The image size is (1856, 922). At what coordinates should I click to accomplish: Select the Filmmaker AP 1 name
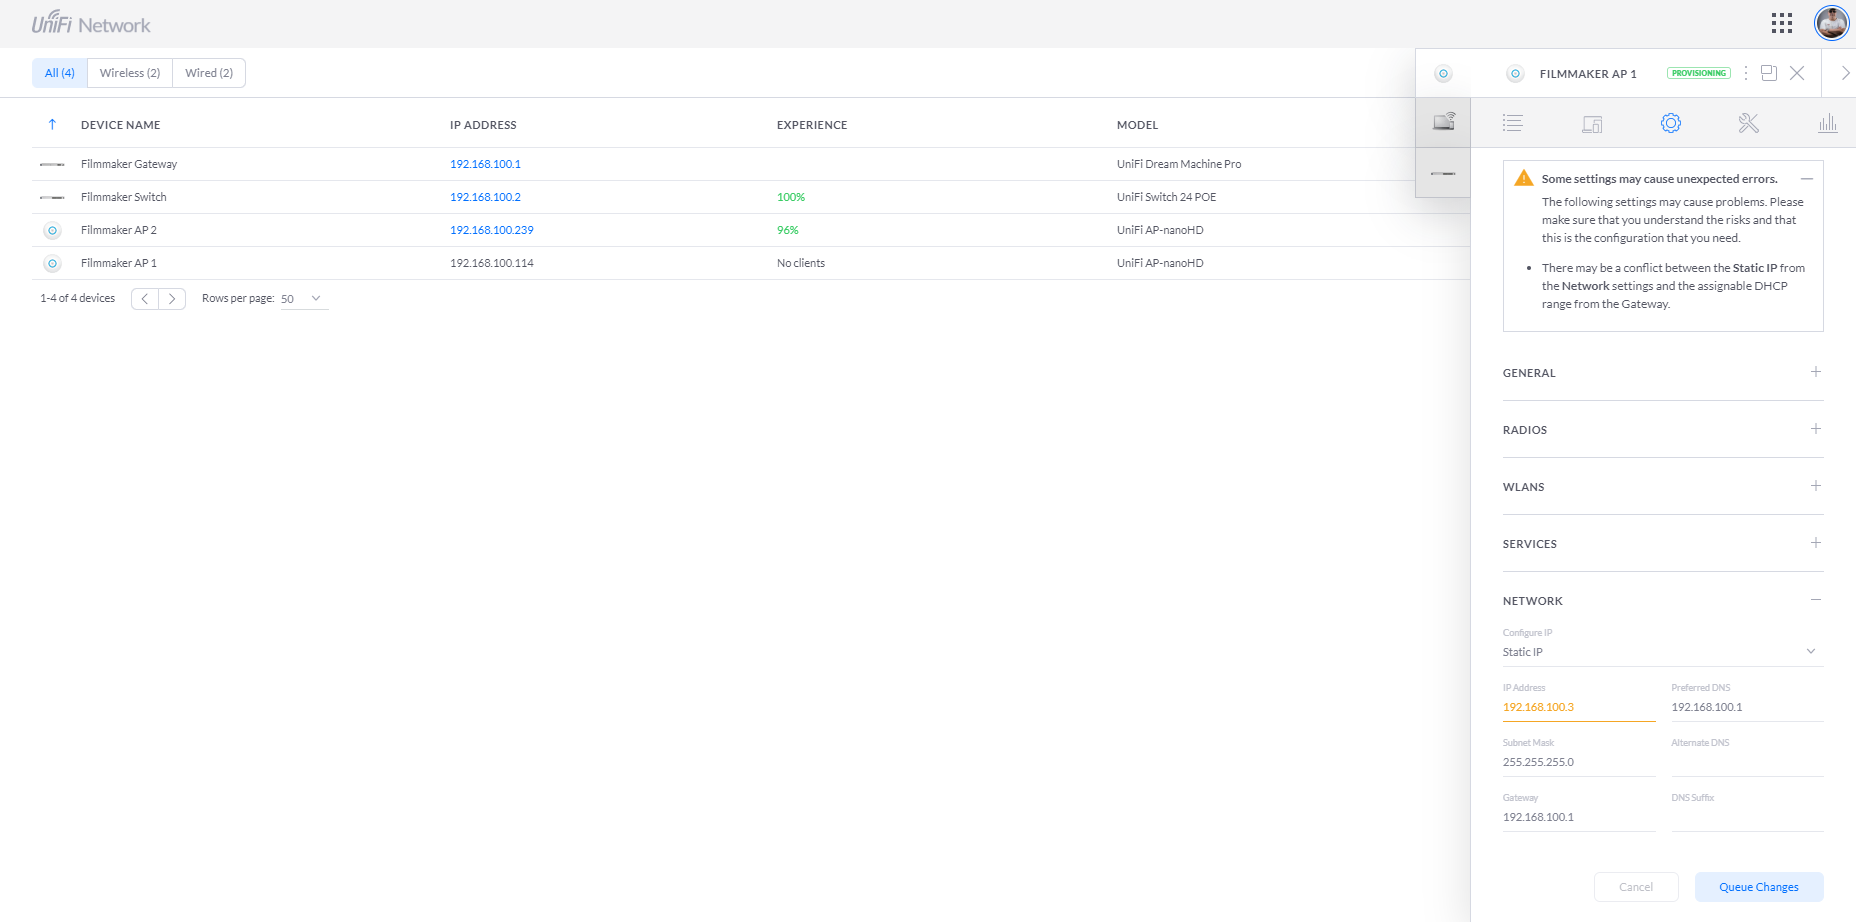119,263
